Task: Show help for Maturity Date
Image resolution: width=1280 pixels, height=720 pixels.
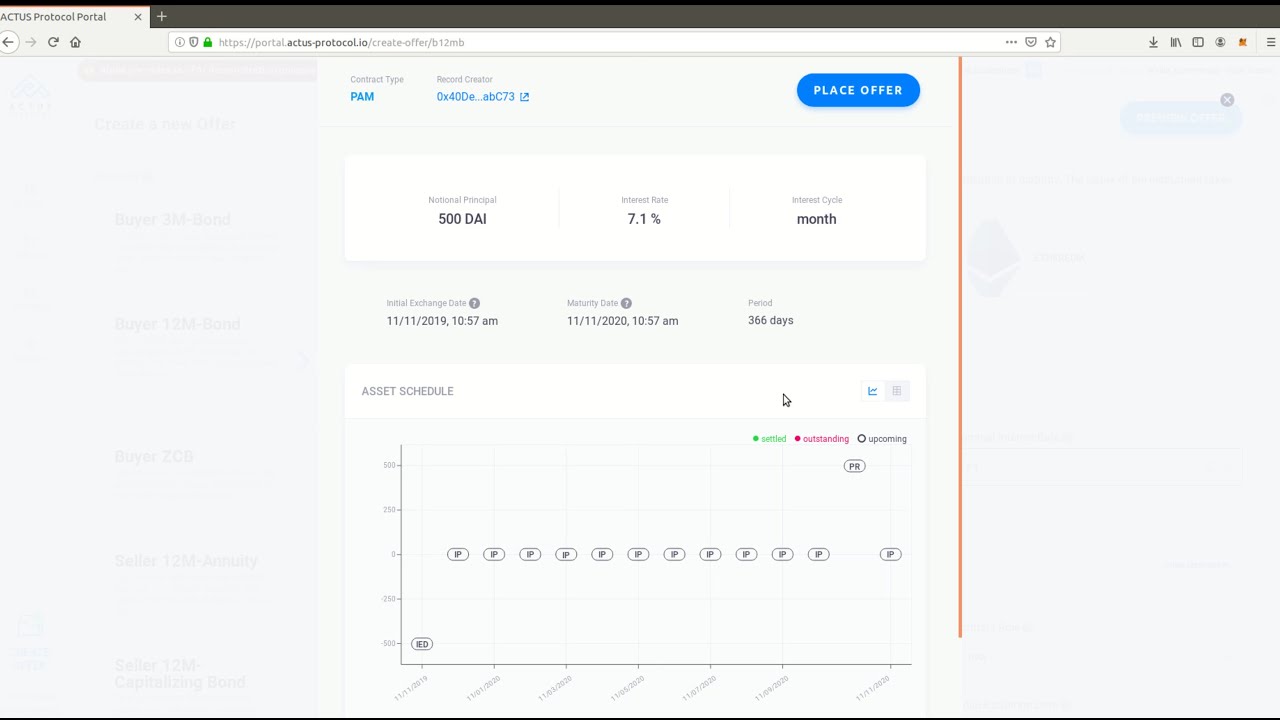Action: [626, 303]
